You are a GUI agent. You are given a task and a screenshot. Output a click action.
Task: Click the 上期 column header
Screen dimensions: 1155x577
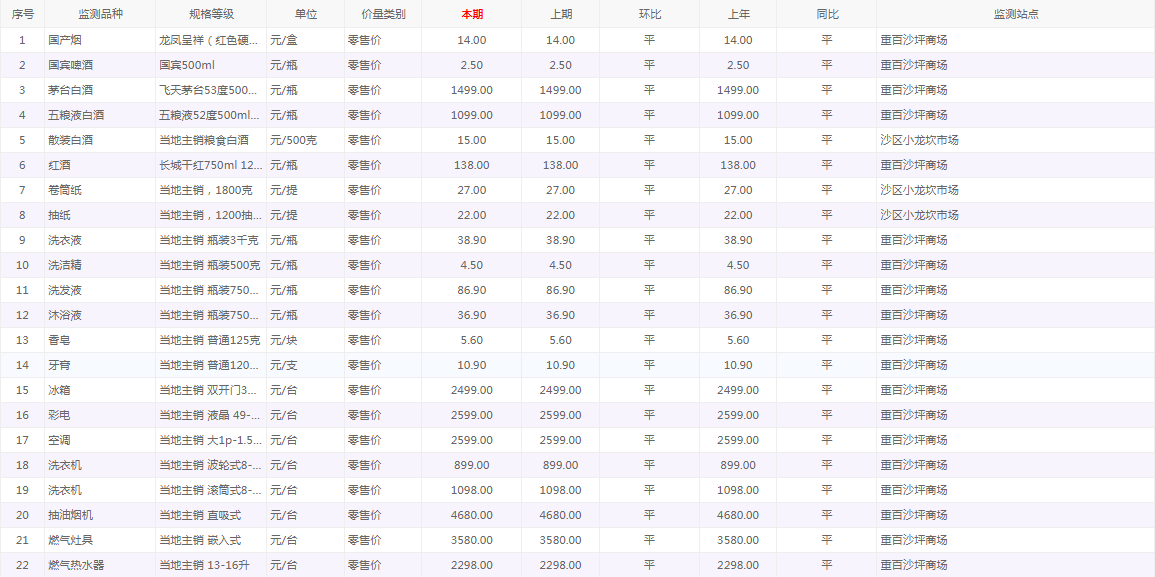click(x=561, y=14)
